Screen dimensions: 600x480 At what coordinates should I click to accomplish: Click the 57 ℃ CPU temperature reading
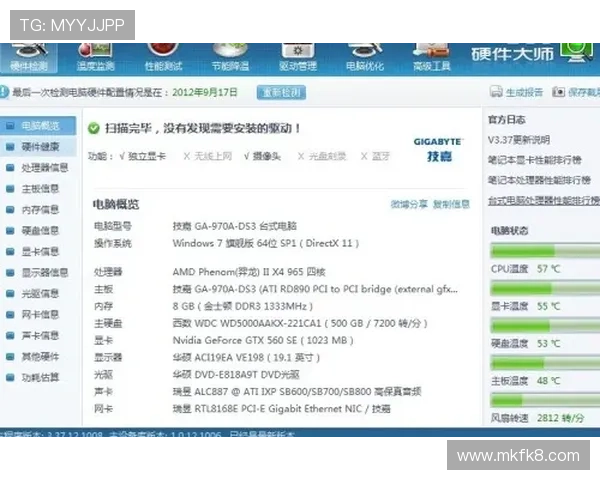coord(548,269)
